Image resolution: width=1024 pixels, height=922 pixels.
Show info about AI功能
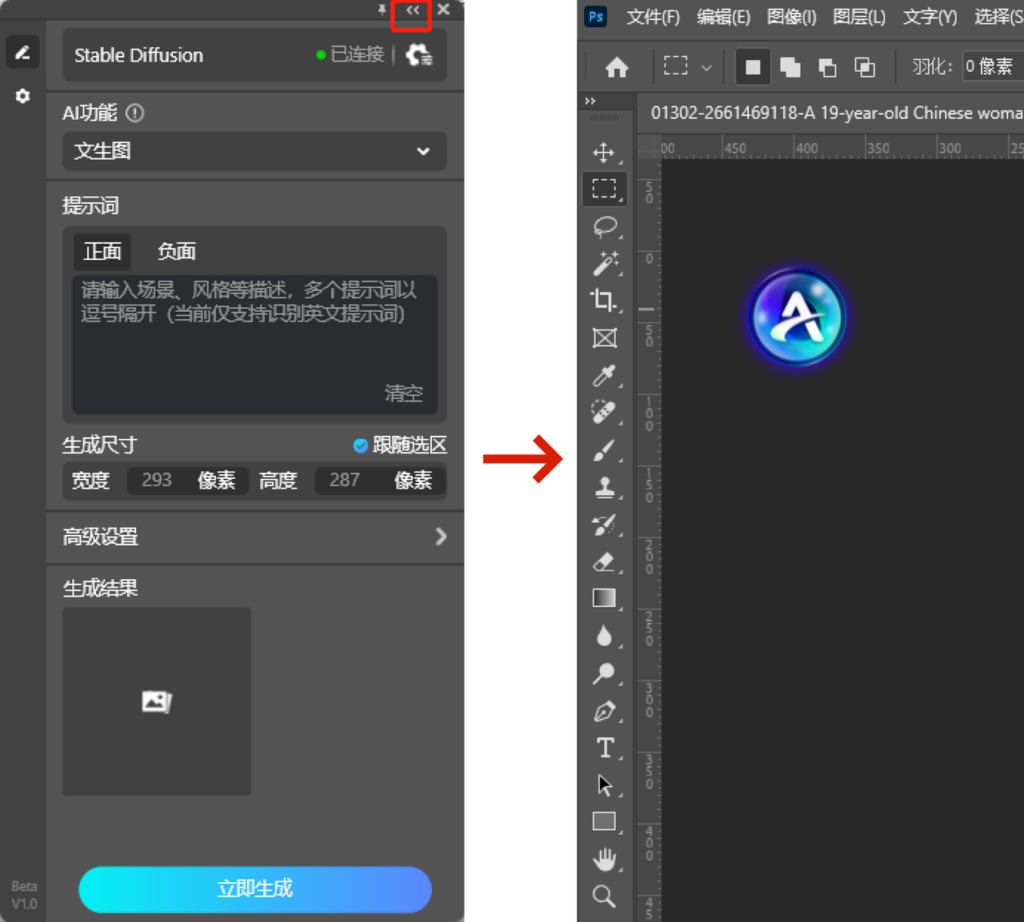[x=135, y=114]
